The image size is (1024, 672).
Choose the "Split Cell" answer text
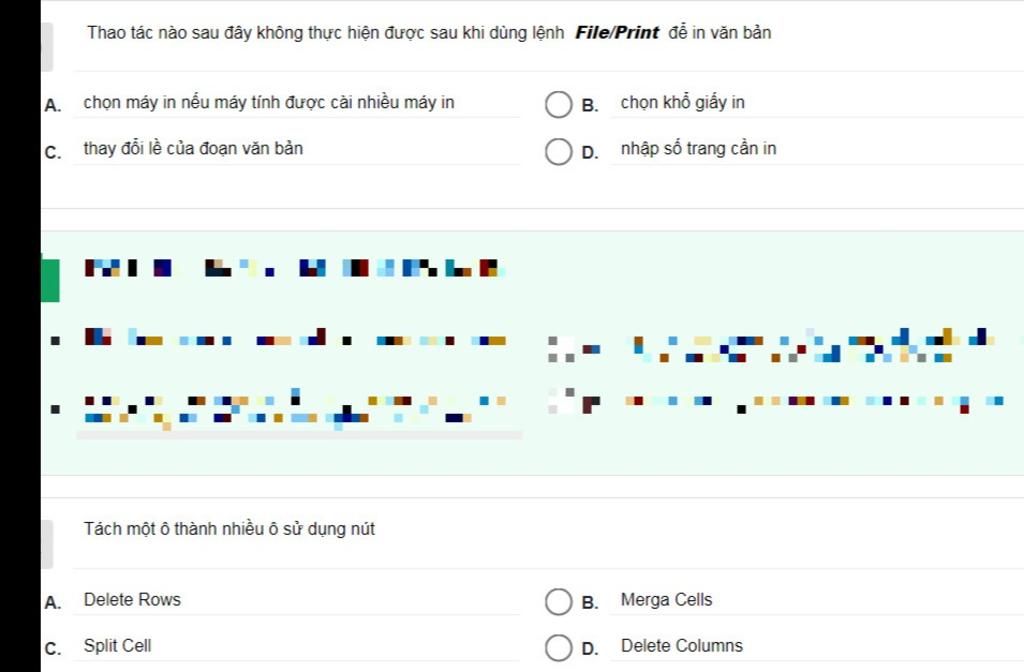[117, 646]
